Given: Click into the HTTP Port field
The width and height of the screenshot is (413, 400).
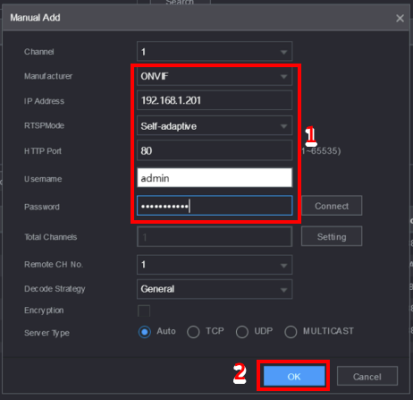Looking at the screenshot, I should coord(215,151).
